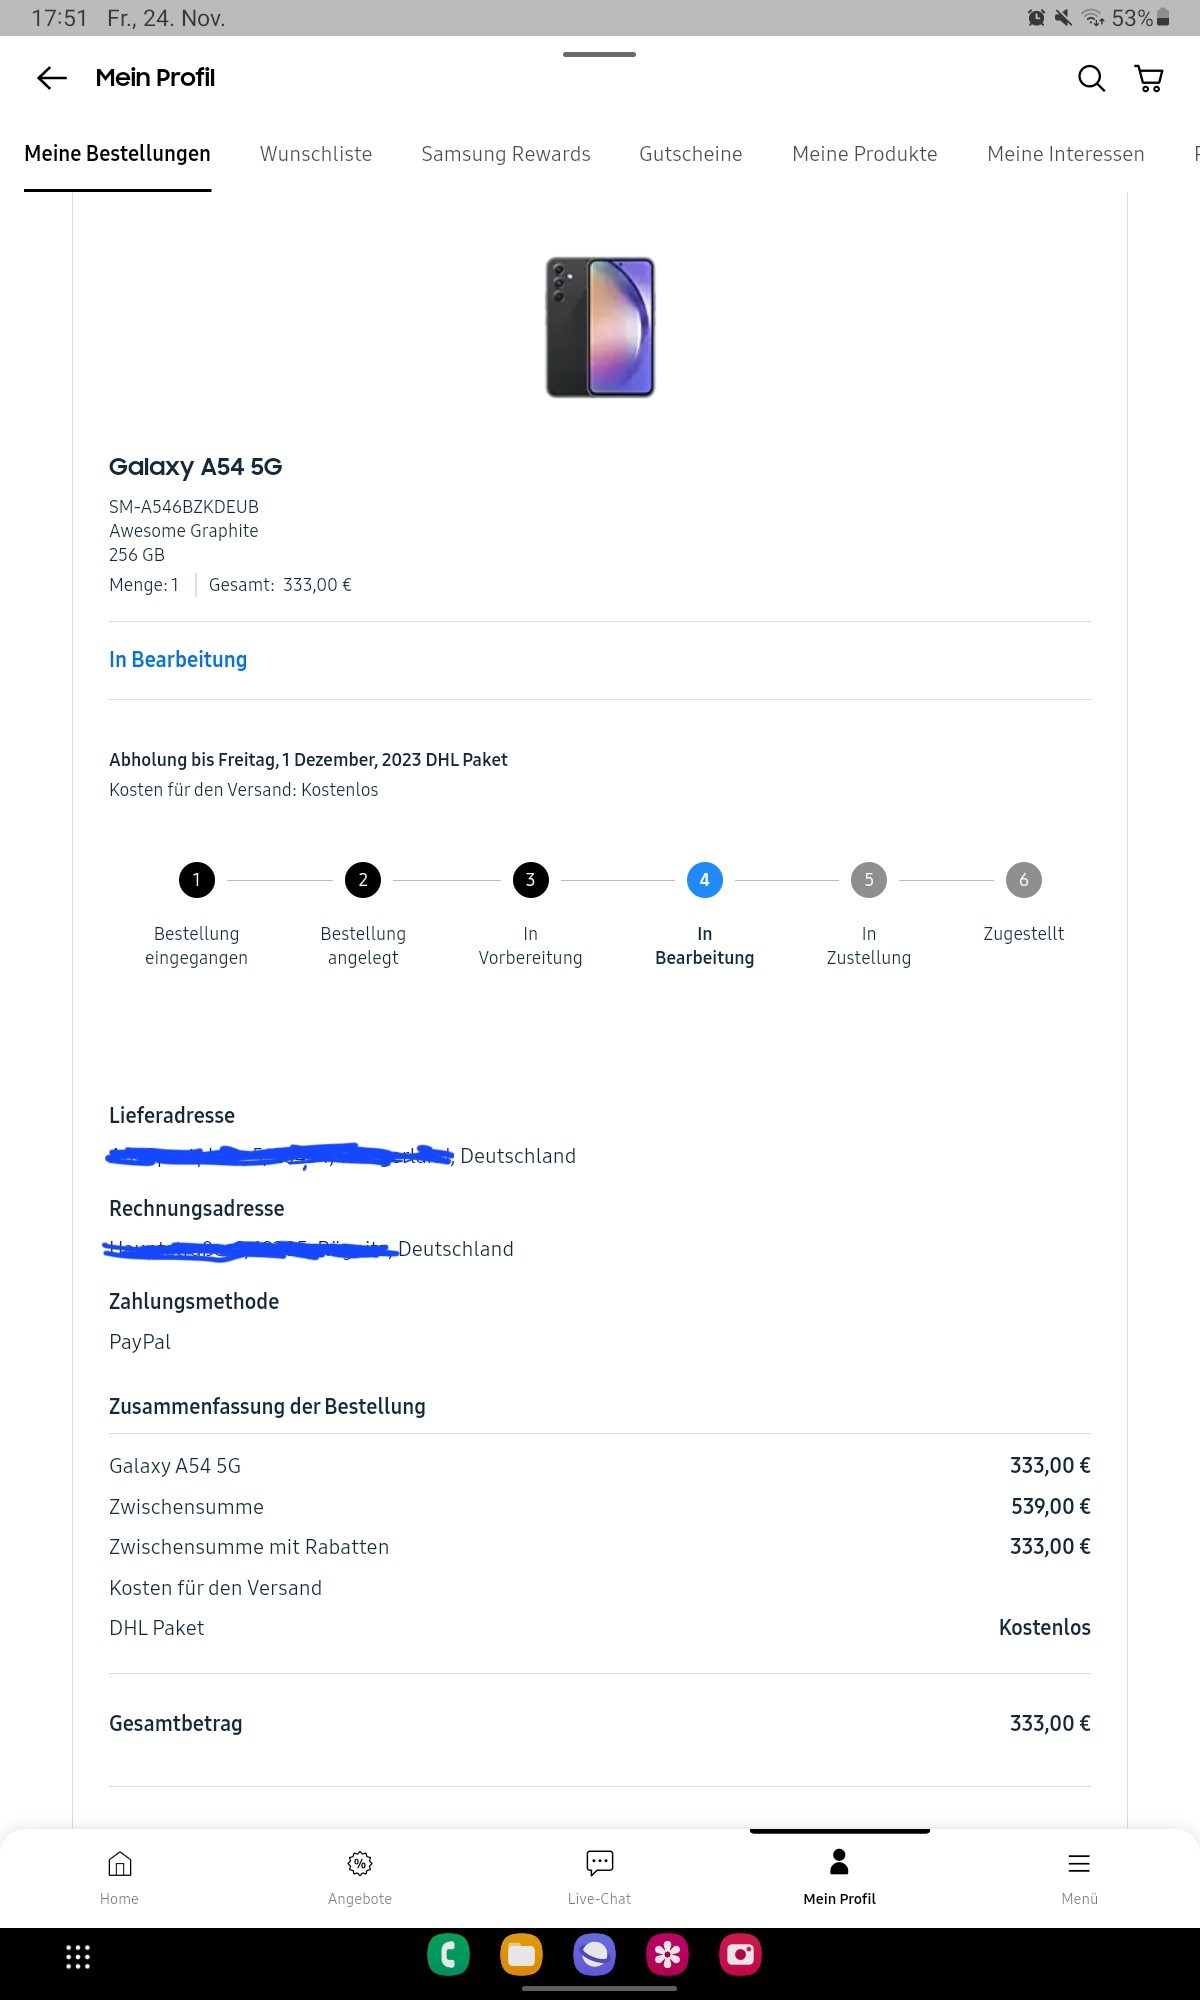
Task: Open Angebote offers section
Action: 360,1875
